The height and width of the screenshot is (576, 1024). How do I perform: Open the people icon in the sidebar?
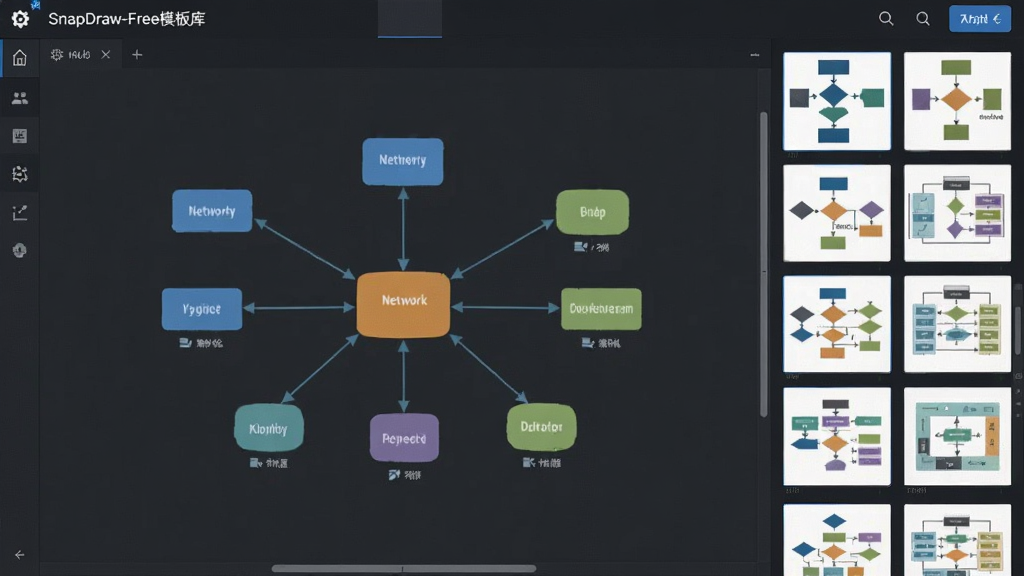click(20, 98)
